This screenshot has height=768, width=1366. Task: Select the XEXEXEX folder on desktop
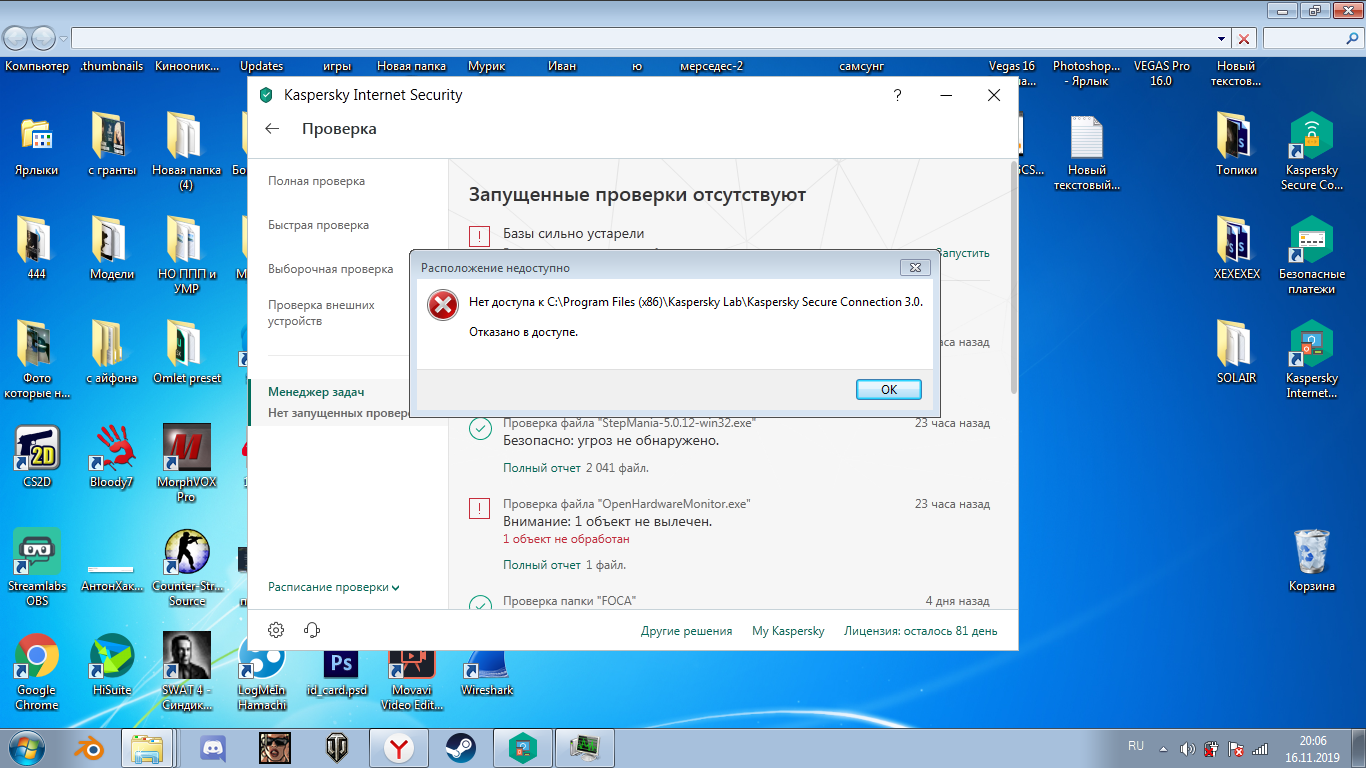tap(1237, 249)
